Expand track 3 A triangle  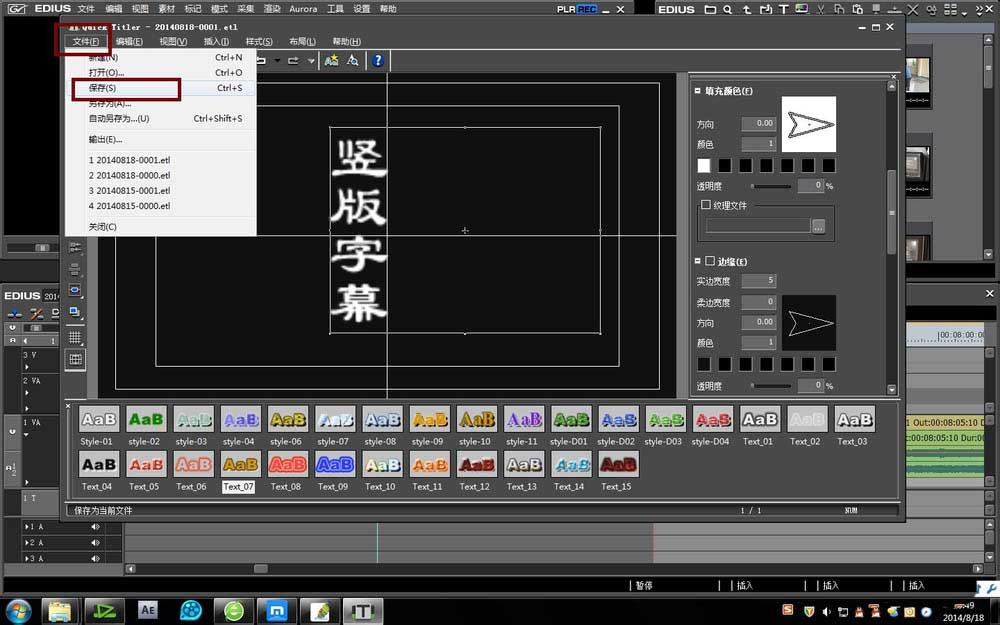click(27, 559)
